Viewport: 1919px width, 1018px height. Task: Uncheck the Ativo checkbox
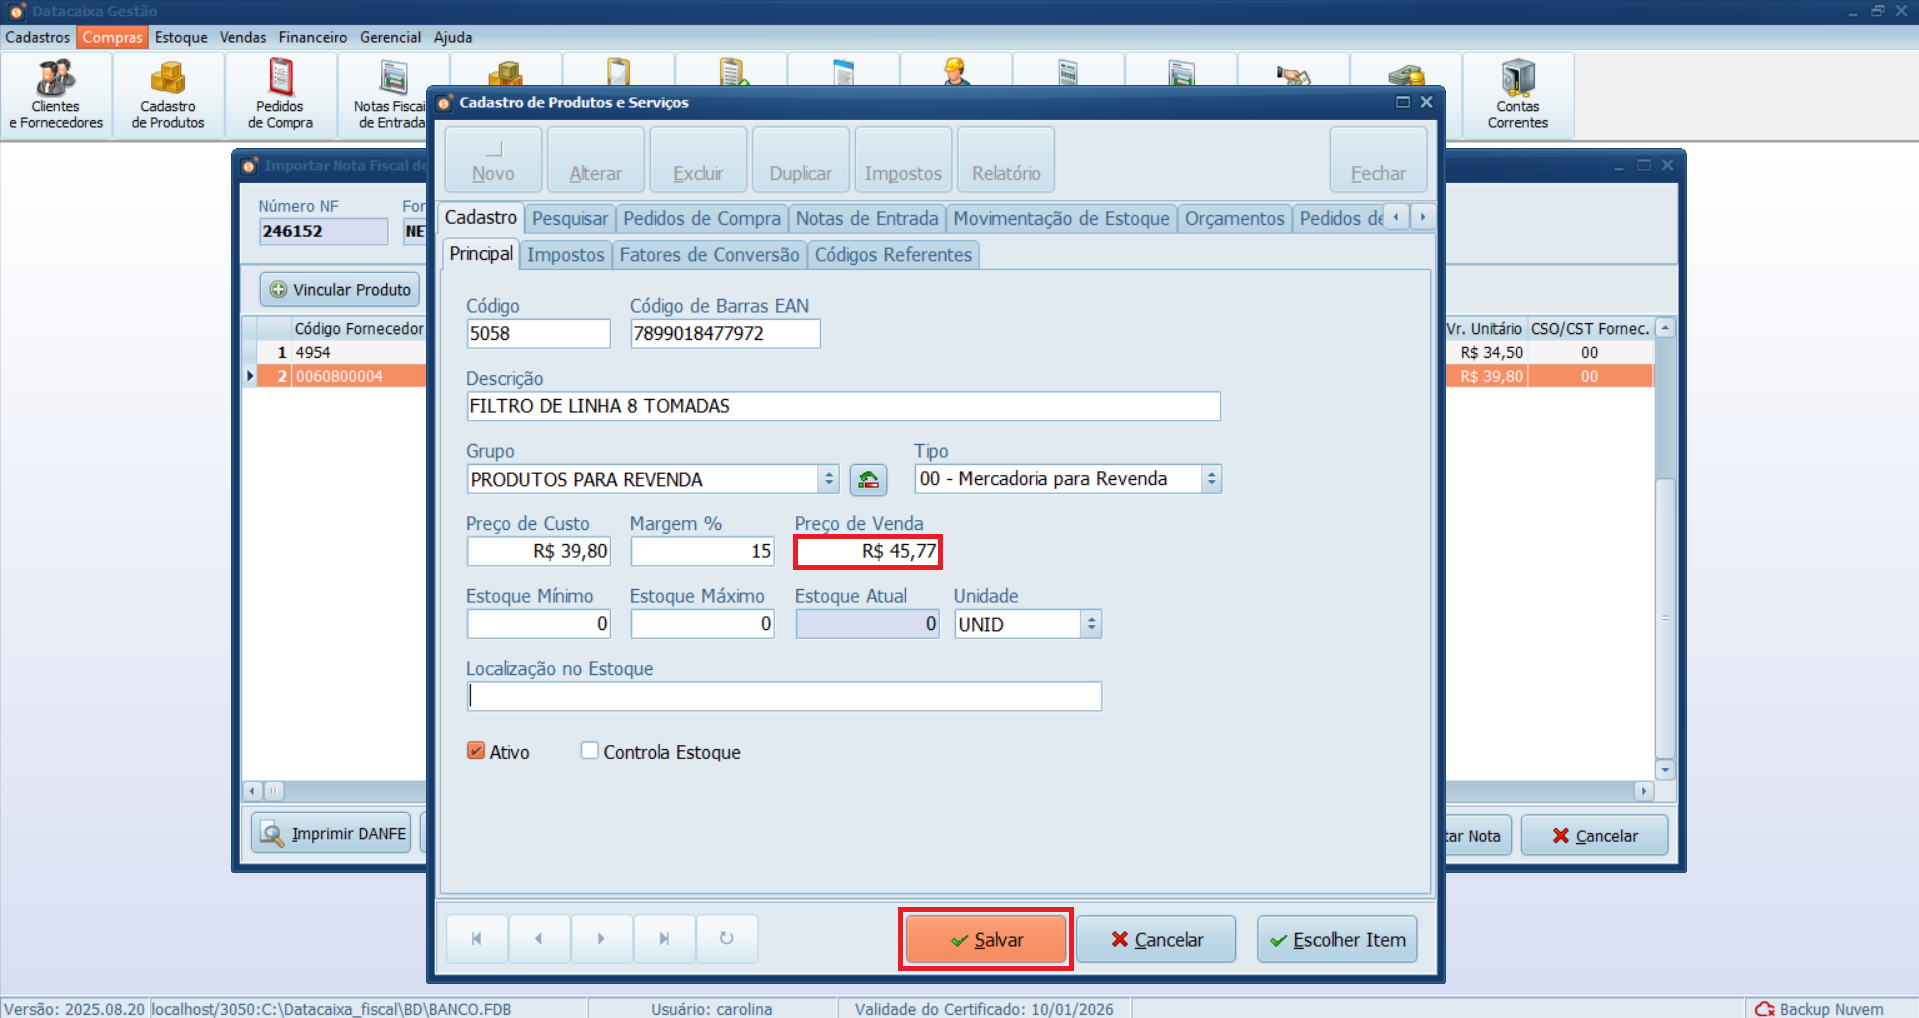pyautogui.click(x=474, y=751)
